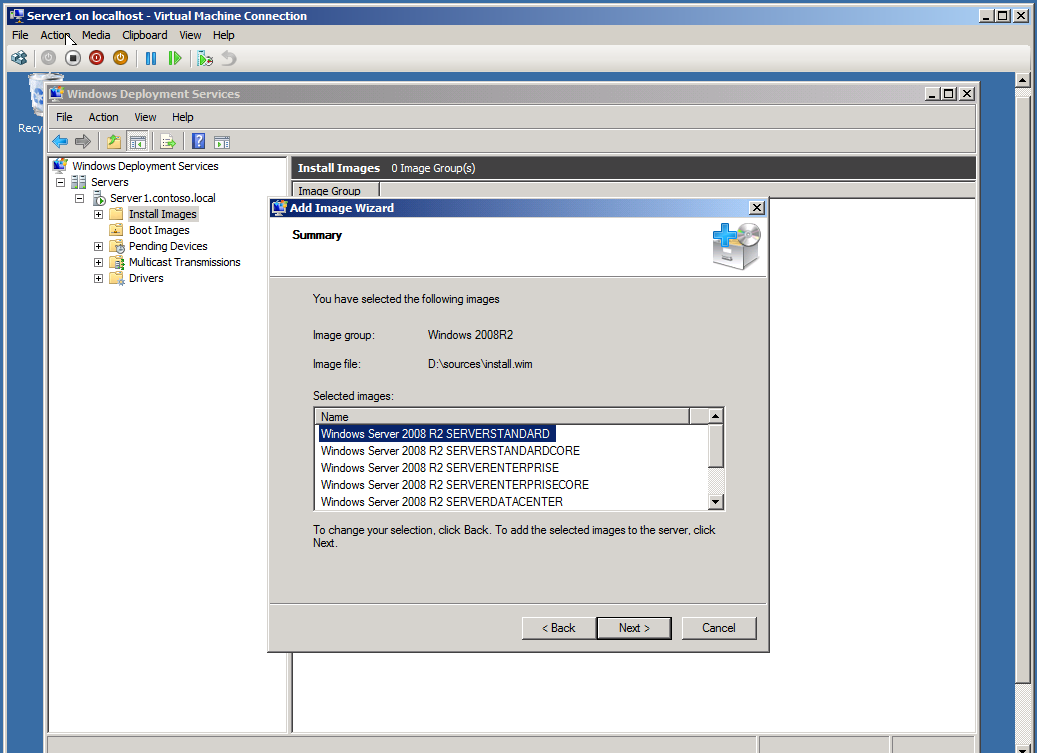Shut down the VM using the red power icon
The height and width of the screenshot is (753, 1037).
click(97, 58)
